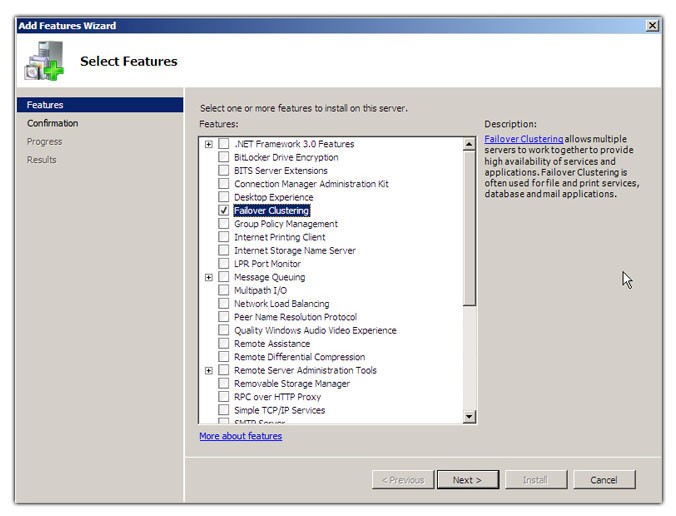Check the Network Load Balancing box
The width and height of the screenshot is (676, 516).
(x=223, y=303)
